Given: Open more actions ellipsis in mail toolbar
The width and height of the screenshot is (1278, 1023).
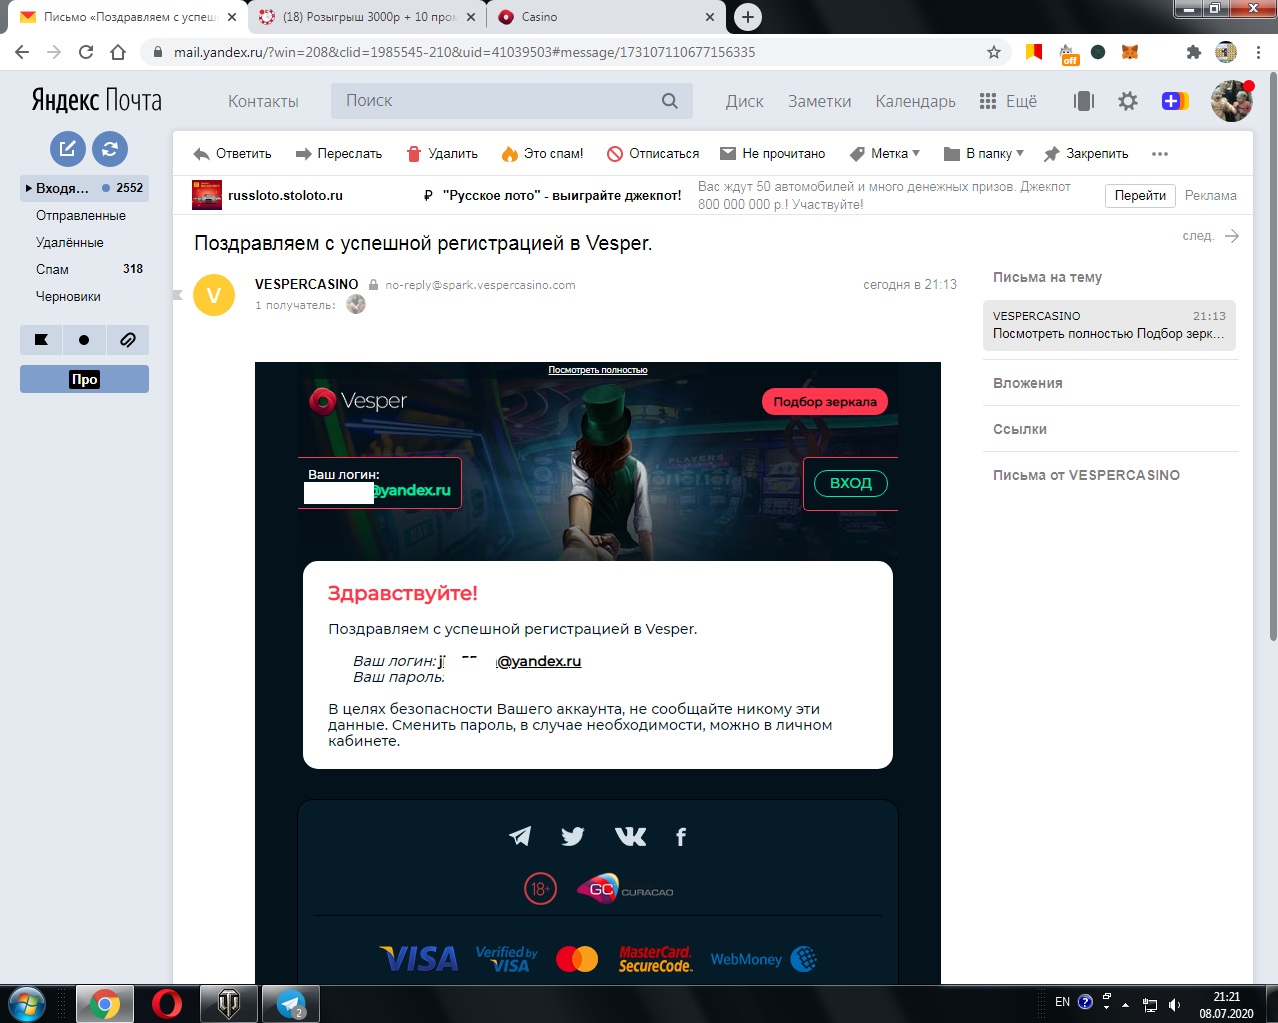Looking at the screenshot, I should 1160,154.
